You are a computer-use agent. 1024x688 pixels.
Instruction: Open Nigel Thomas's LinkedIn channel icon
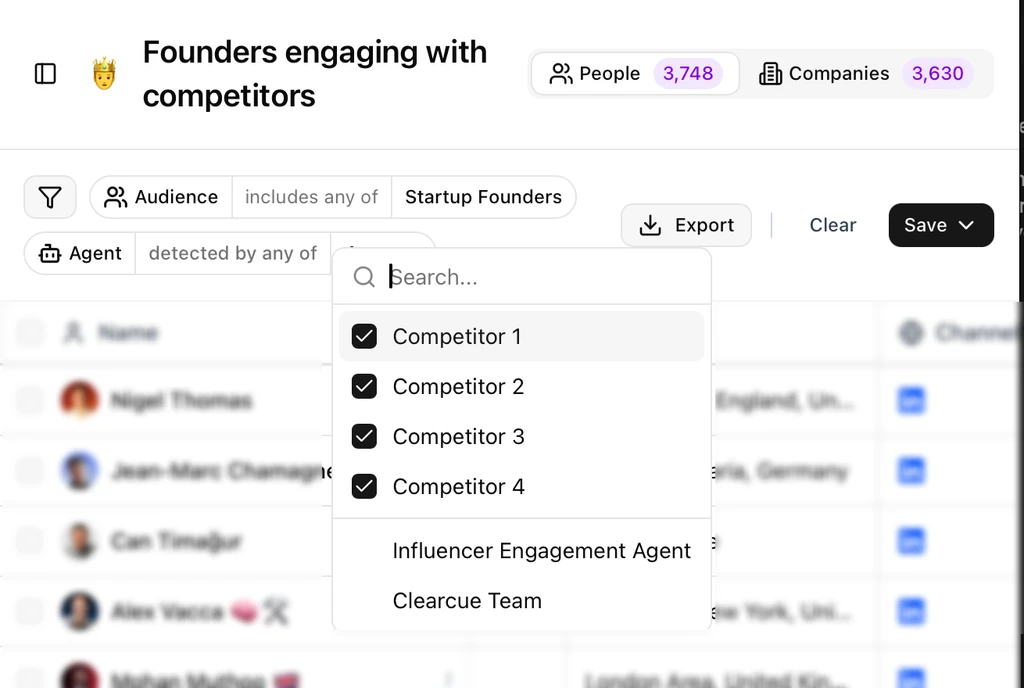[911, 400]
